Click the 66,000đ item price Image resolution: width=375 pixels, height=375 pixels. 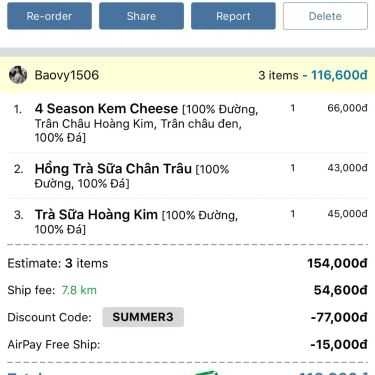tap(347, 108)
